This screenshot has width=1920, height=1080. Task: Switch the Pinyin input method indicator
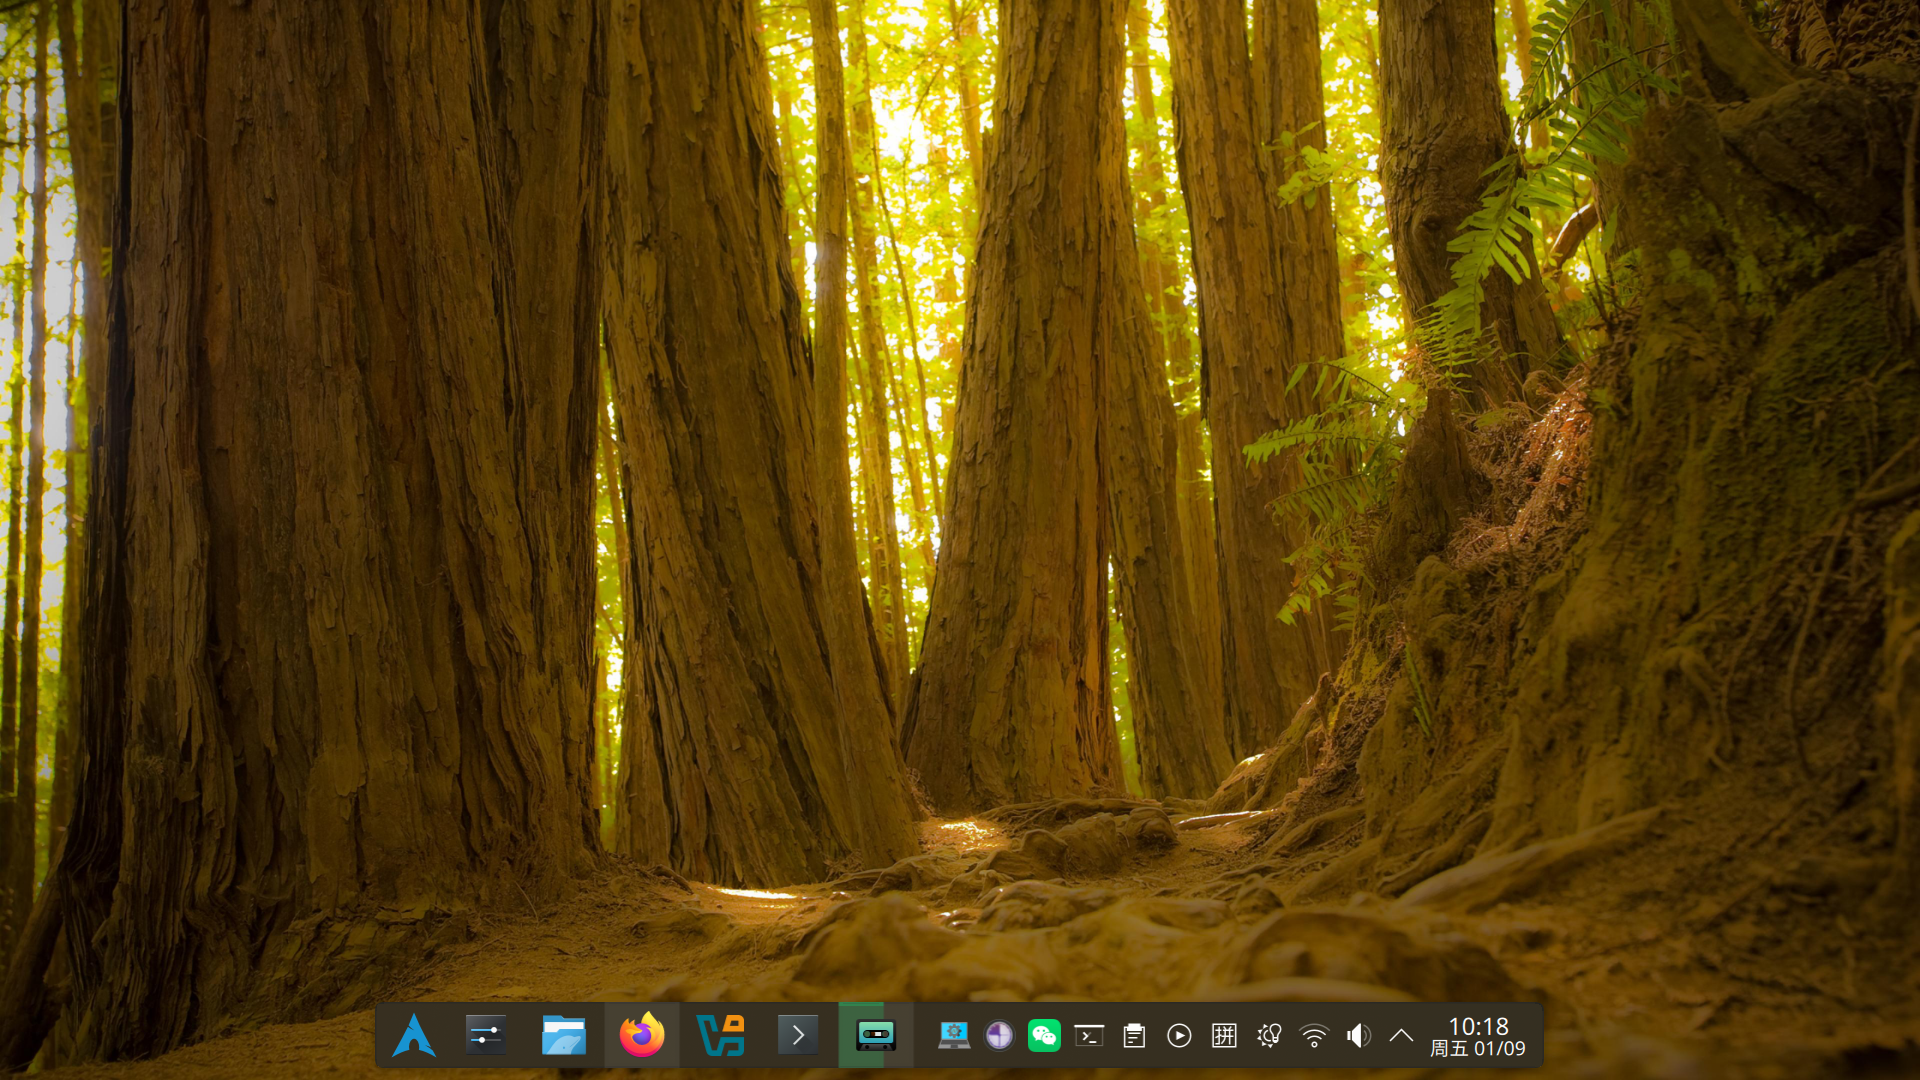[1224, 1035]
